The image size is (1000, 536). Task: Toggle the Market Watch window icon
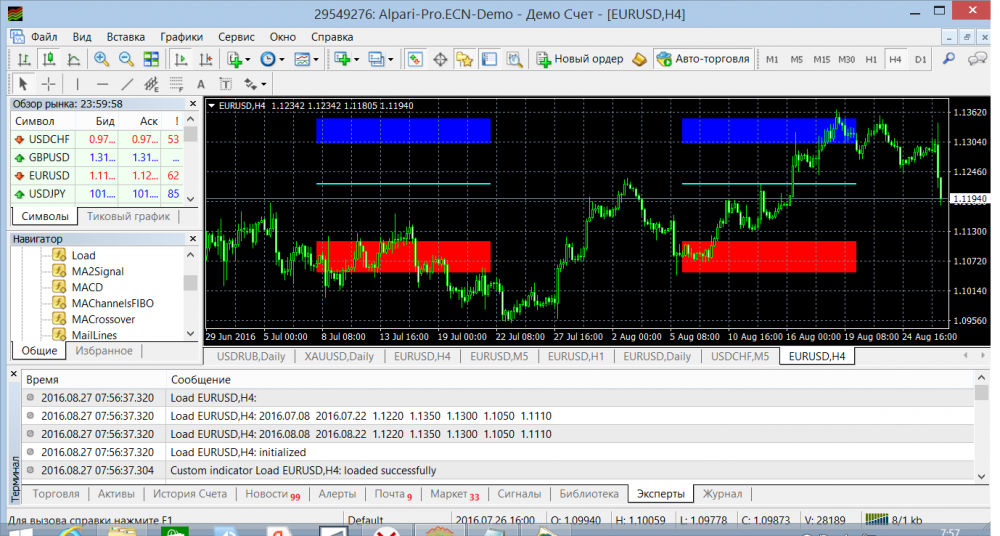click(415, 59)
